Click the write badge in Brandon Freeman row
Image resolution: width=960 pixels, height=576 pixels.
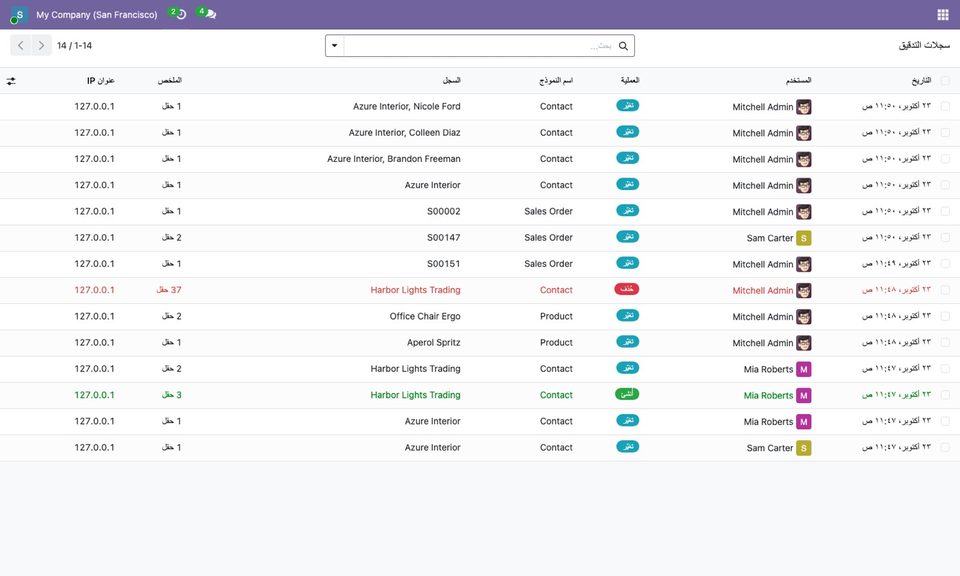628,158
